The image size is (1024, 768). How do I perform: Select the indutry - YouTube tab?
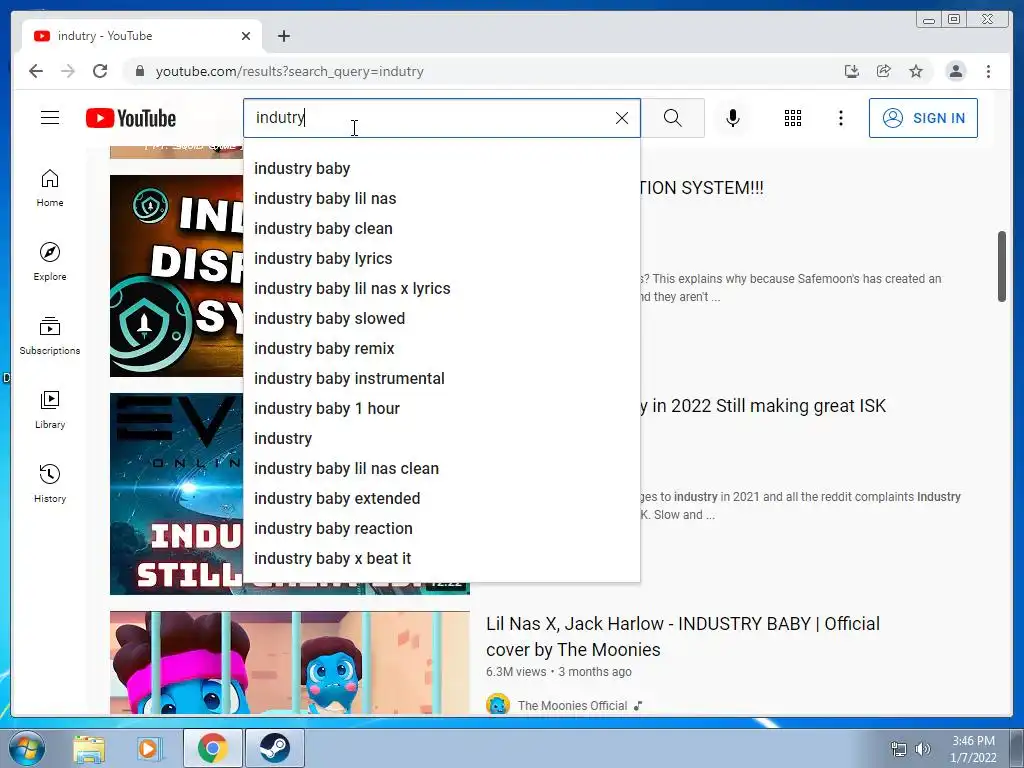point(142,36)
